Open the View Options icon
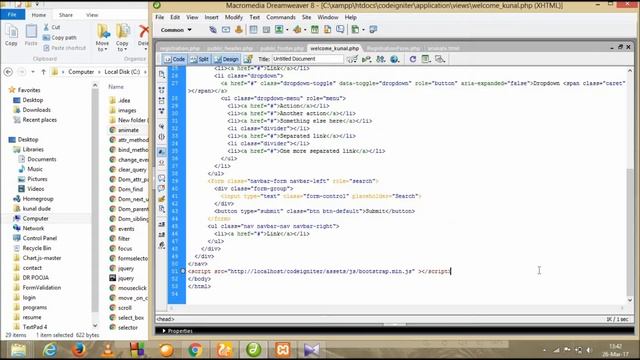The height and width of the screenshot is (360, 640). click(426, 59)
